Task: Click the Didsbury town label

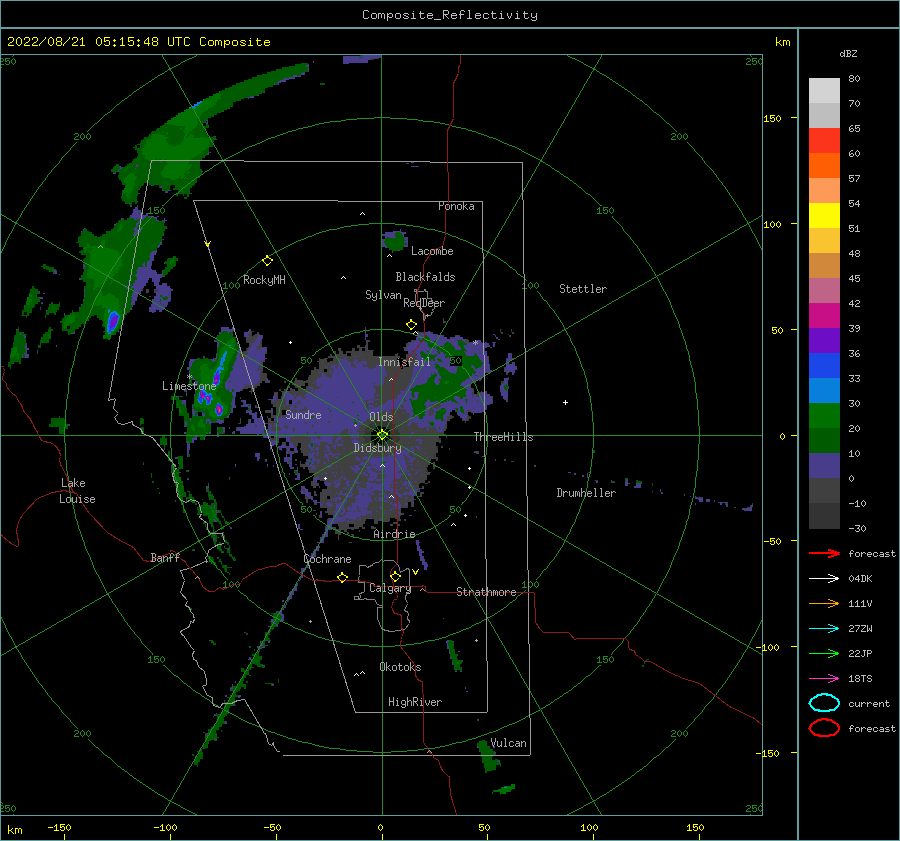Action: coord(378,448)
